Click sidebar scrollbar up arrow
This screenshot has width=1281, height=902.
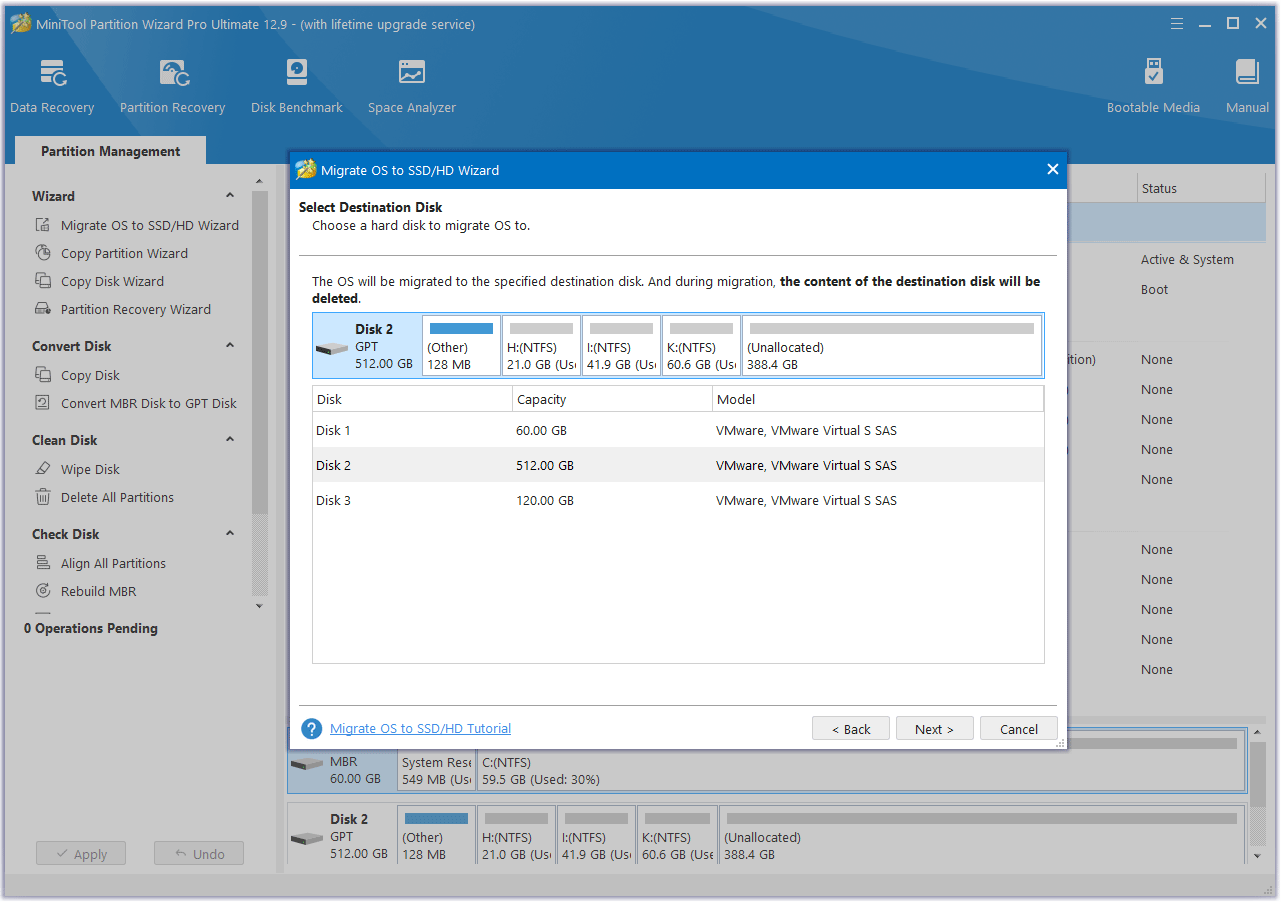pyautogui.click(x=260, y=182)
